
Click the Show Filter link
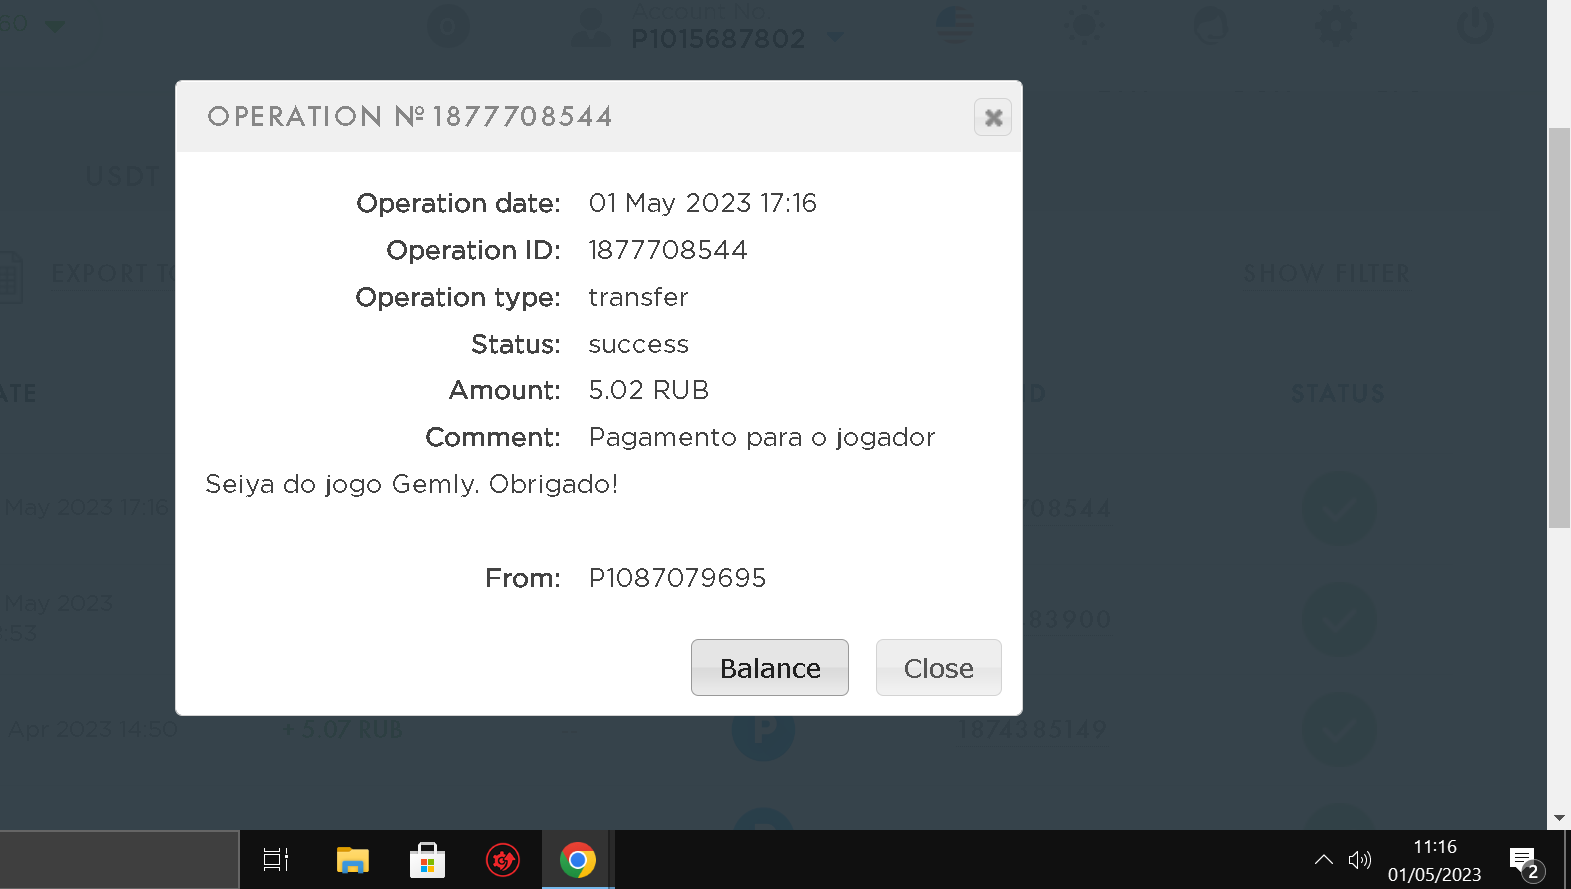1326,274
